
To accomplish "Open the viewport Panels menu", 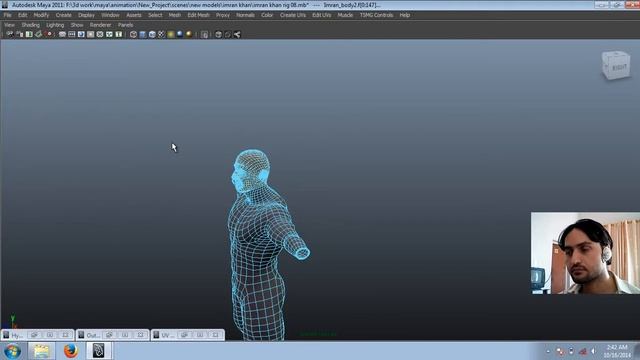I will coord(125,25).
